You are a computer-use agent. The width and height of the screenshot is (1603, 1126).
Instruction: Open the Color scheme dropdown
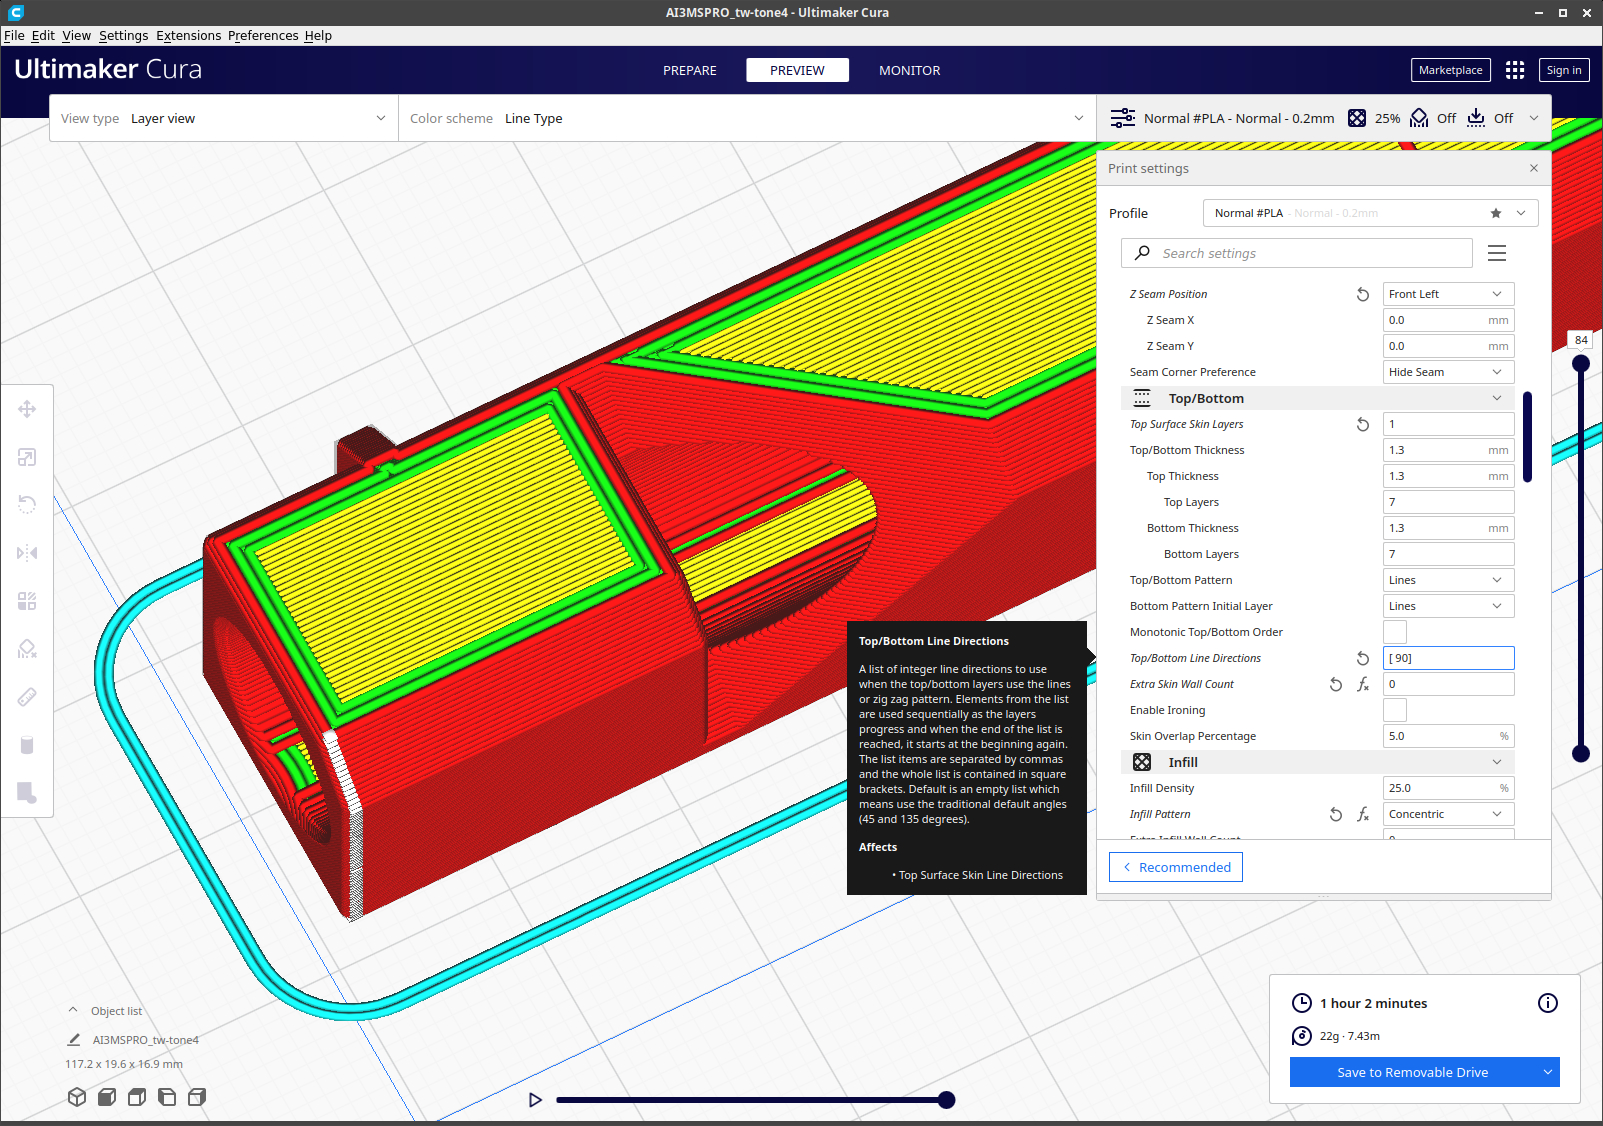(x=747, y=118)
